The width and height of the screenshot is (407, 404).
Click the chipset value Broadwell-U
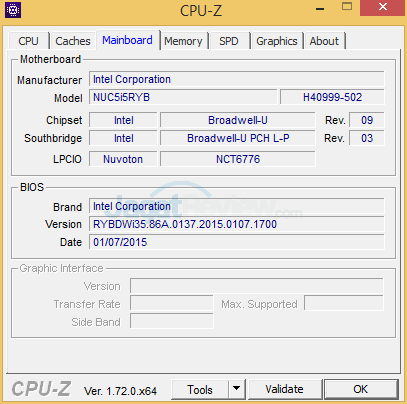coord(238,120)
